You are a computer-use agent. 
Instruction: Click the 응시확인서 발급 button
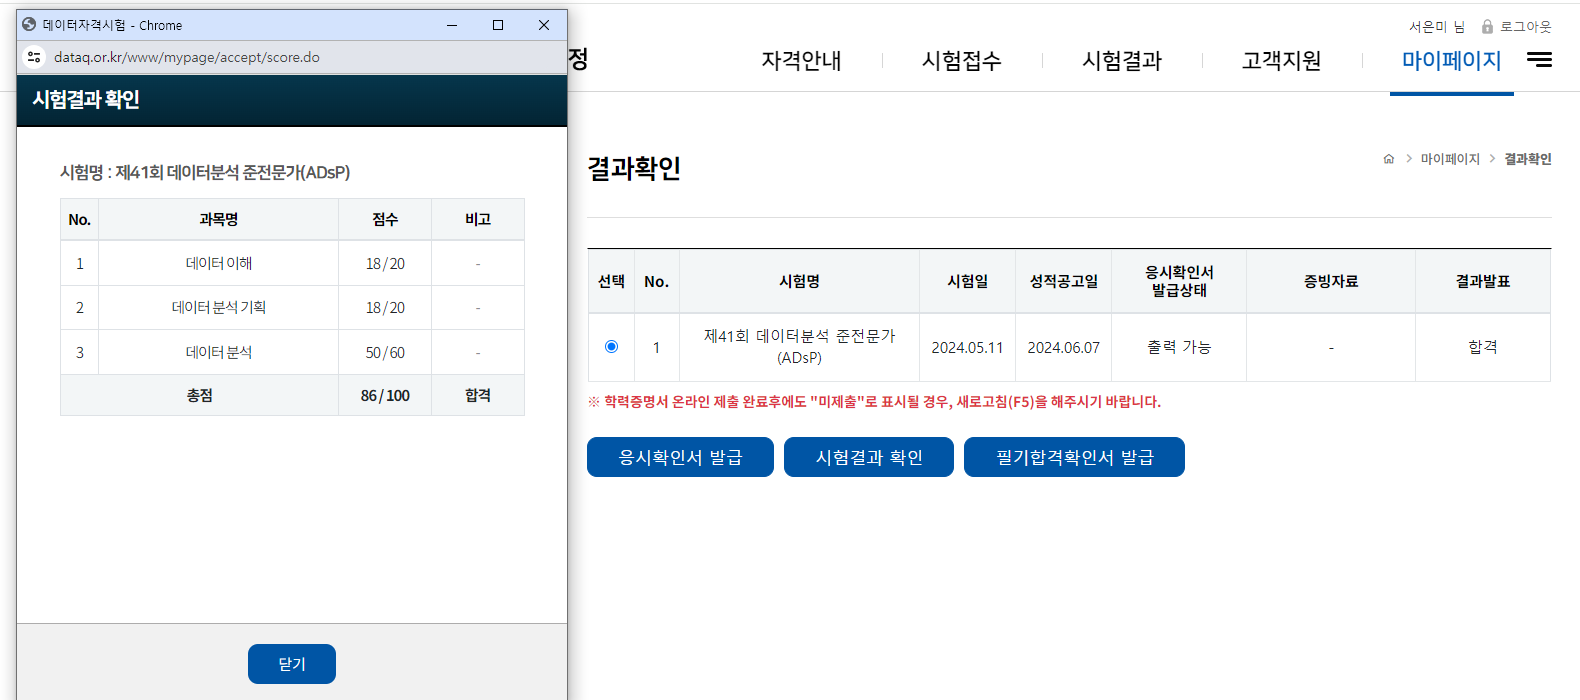click(x=680, y=457)
